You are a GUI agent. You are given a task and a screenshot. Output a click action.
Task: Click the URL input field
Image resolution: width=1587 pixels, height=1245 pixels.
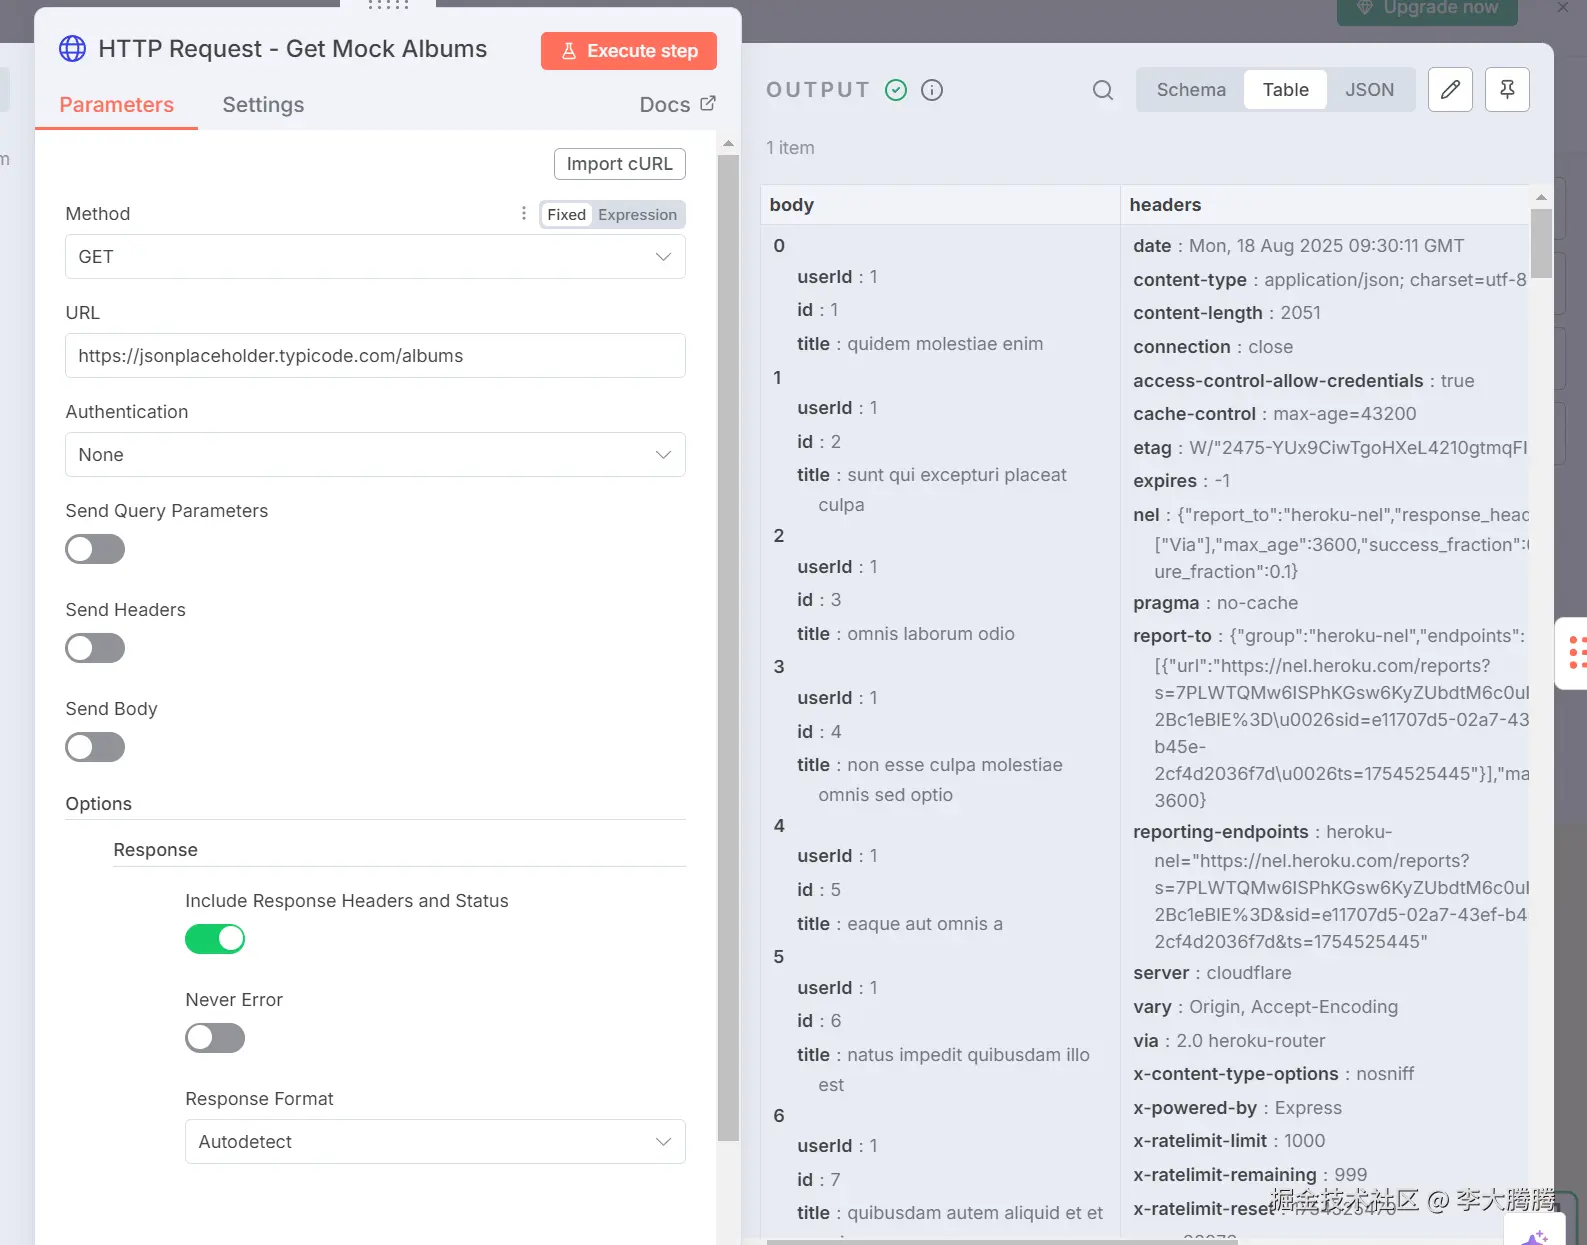click(375, 356)
